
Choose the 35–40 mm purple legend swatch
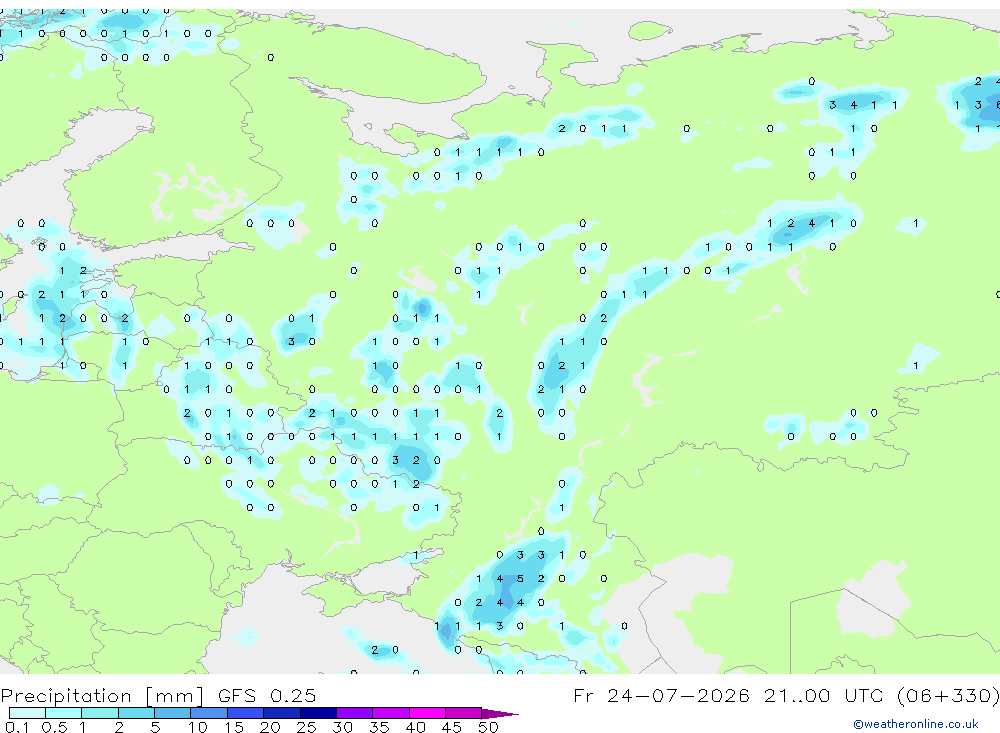[391, 713]
